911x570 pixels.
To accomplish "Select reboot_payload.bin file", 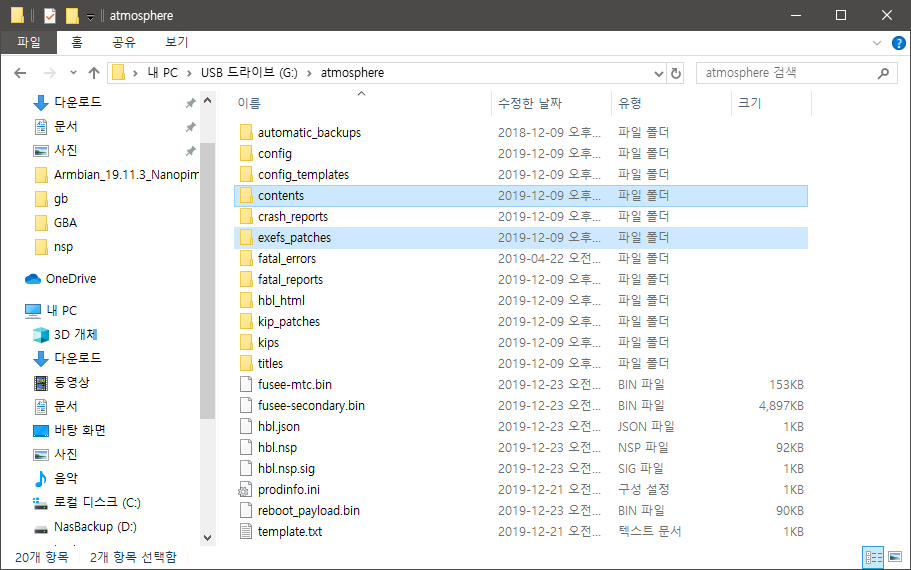I will point(309,511).
